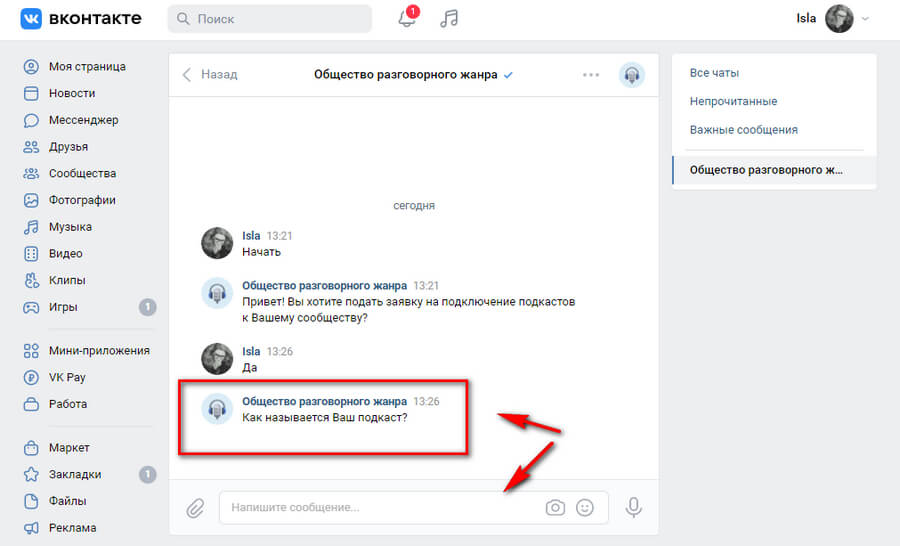Open Закладки star icon

coord(31,474)
